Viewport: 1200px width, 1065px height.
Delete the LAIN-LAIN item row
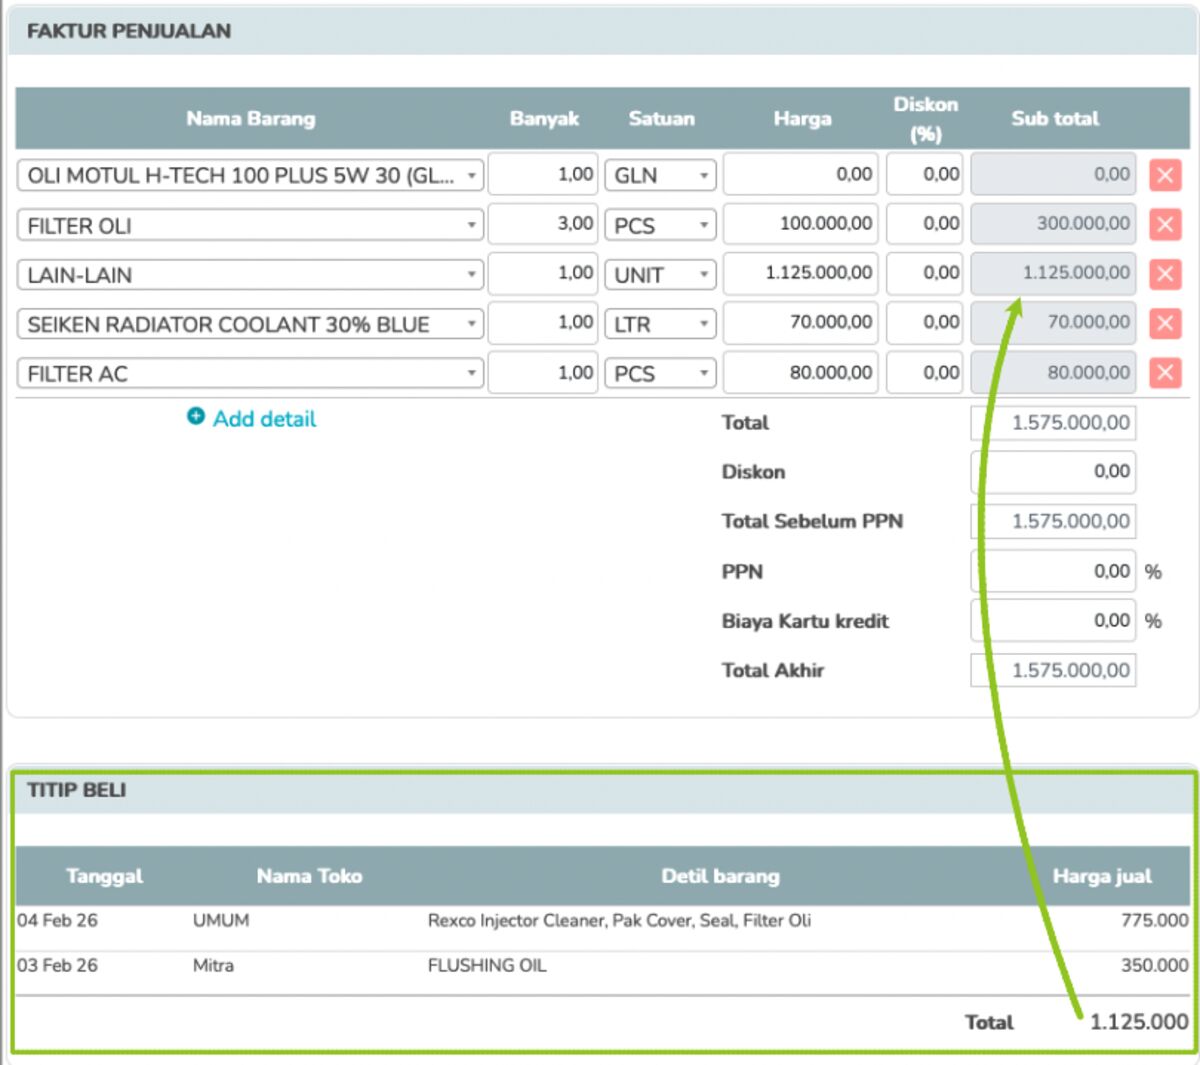tap(1164, 274)
